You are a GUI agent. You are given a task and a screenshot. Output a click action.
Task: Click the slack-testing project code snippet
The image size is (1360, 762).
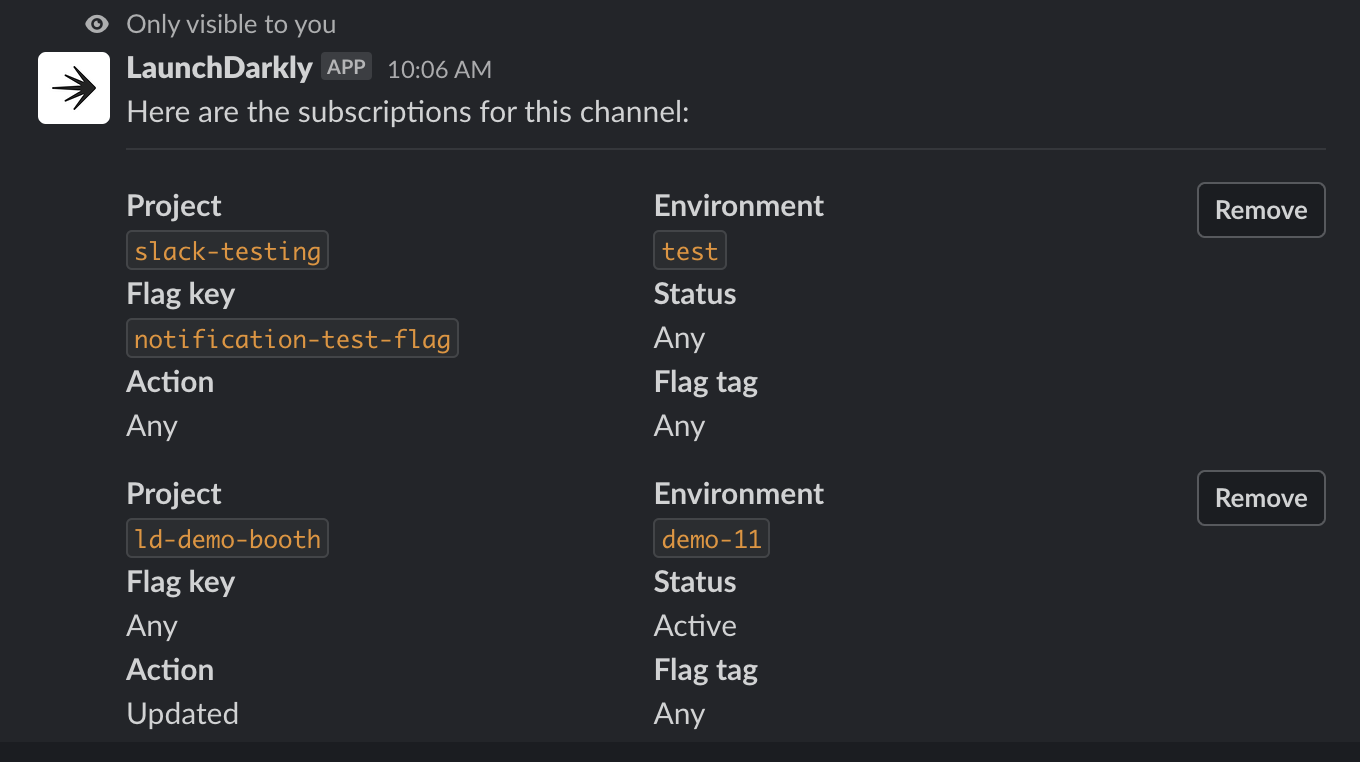pyautogui.click(x=227, y=250)
